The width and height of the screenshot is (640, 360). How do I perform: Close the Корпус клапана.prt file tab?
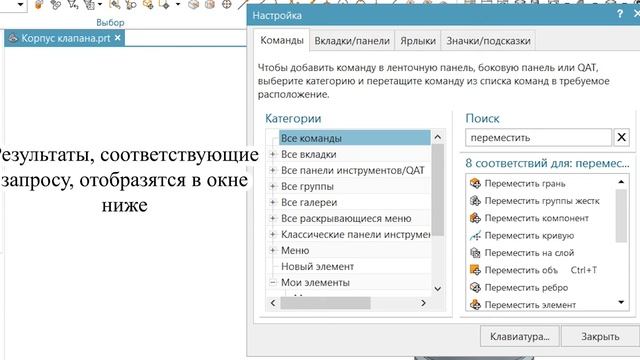[x=118, y=38]
